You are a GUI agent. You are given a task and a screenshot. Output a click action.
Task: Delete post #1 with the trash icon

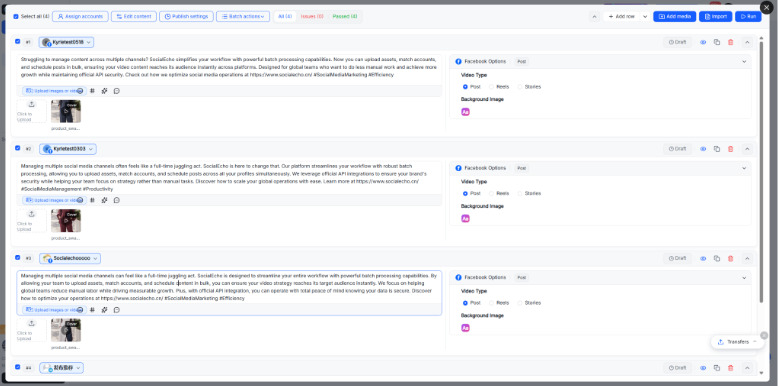pyautogui.click(x=730, y=42)
